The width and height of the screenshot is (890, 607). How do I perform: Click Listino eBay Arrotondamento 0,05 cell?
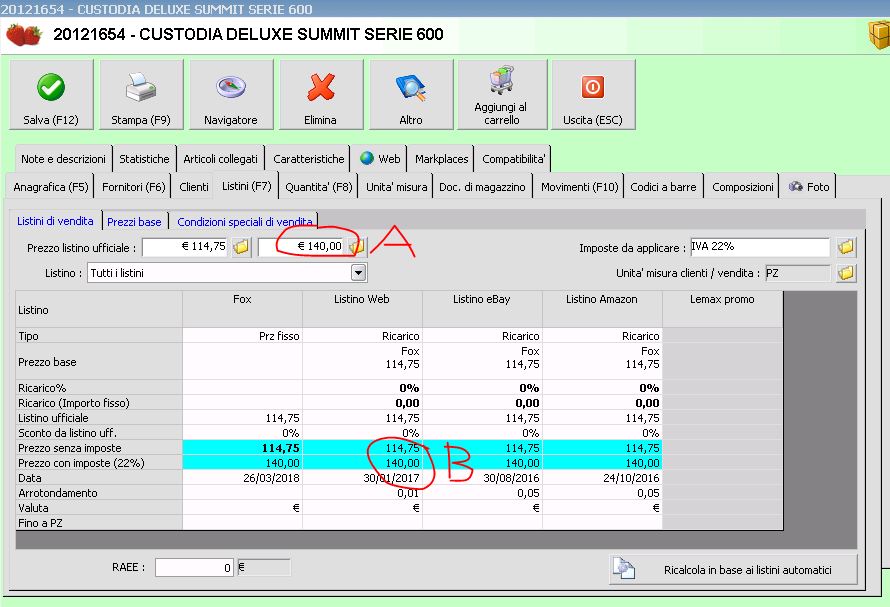[482, 493]
